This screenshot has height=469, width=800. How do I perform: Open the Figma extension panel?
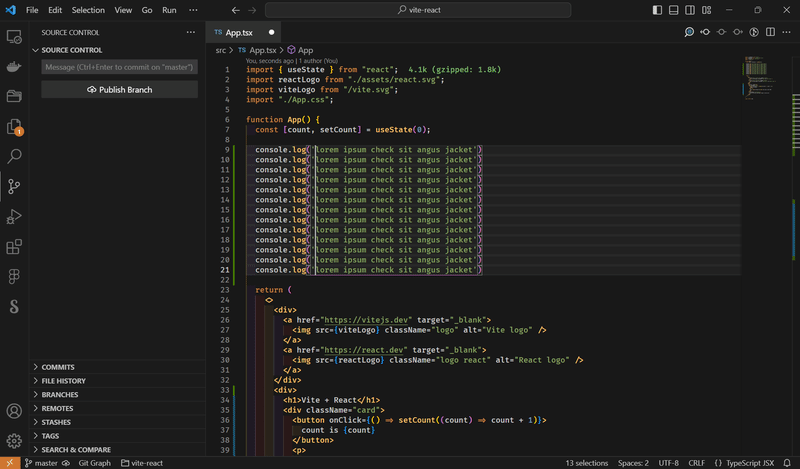(14, 277)
